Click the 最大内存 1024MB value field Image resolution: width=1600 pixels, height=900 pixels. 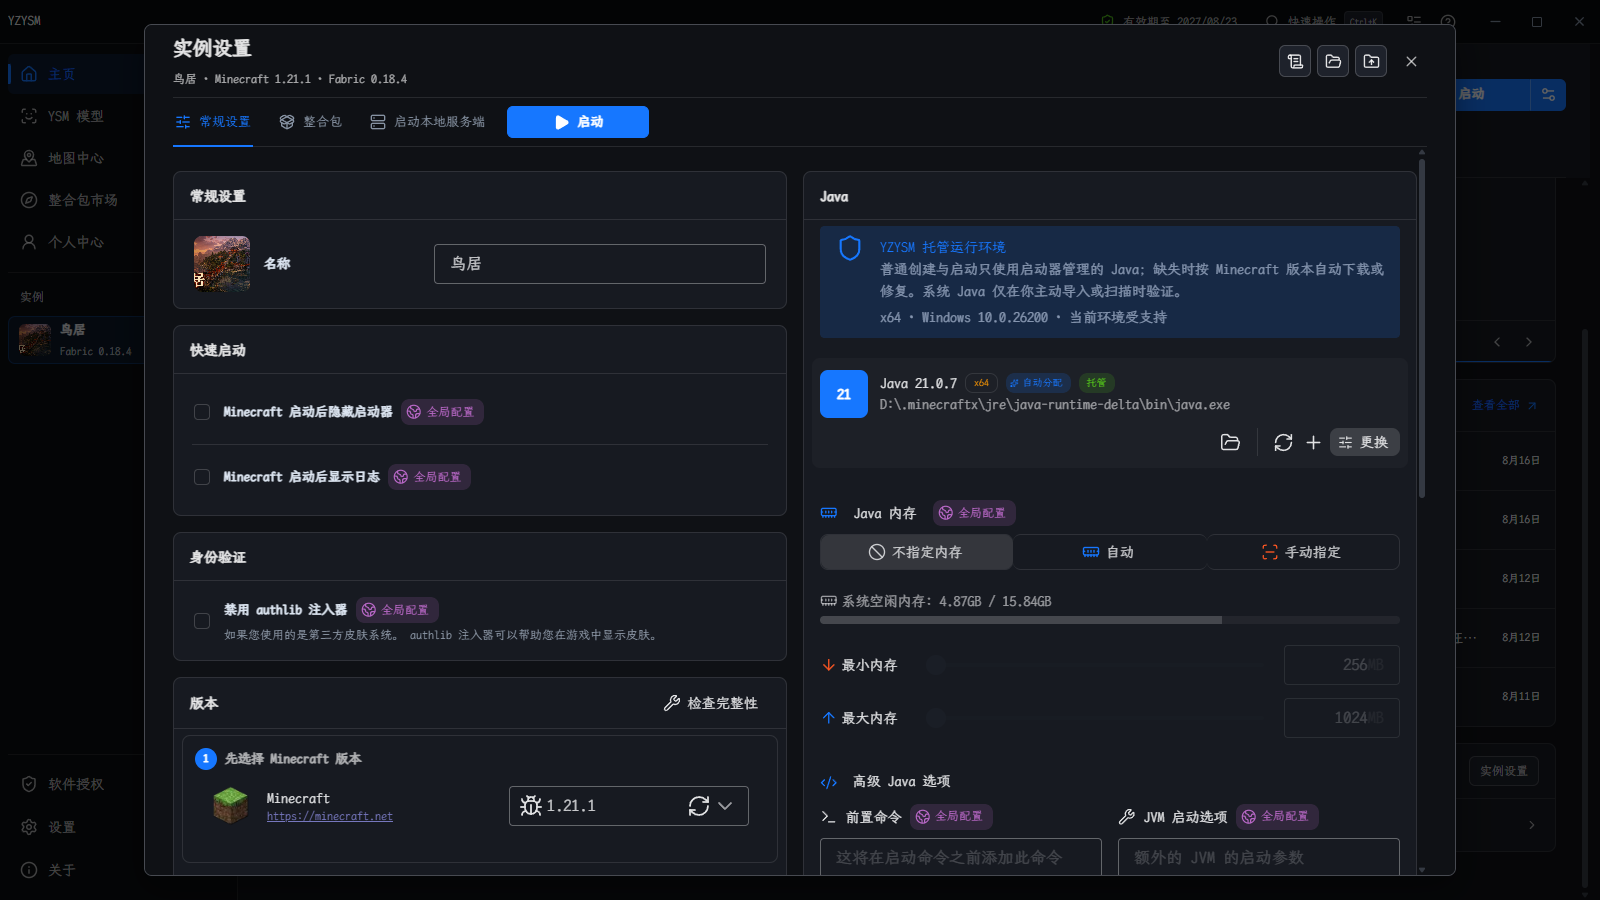coord(1342,718)
